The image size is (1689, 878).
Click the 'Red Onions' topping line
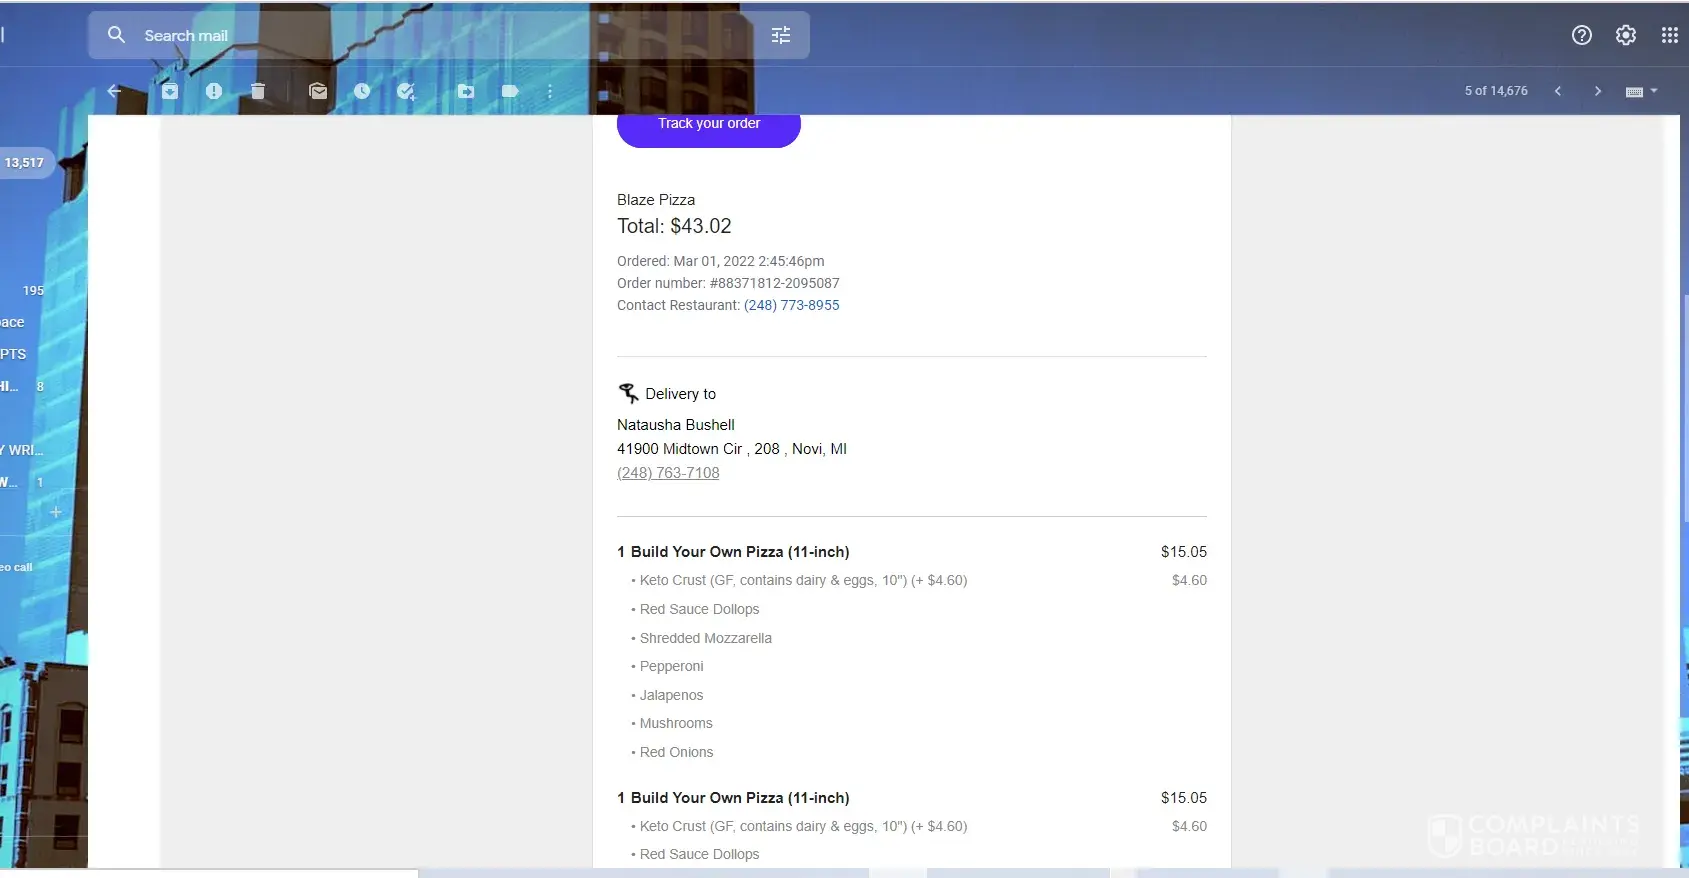point(677,752)
